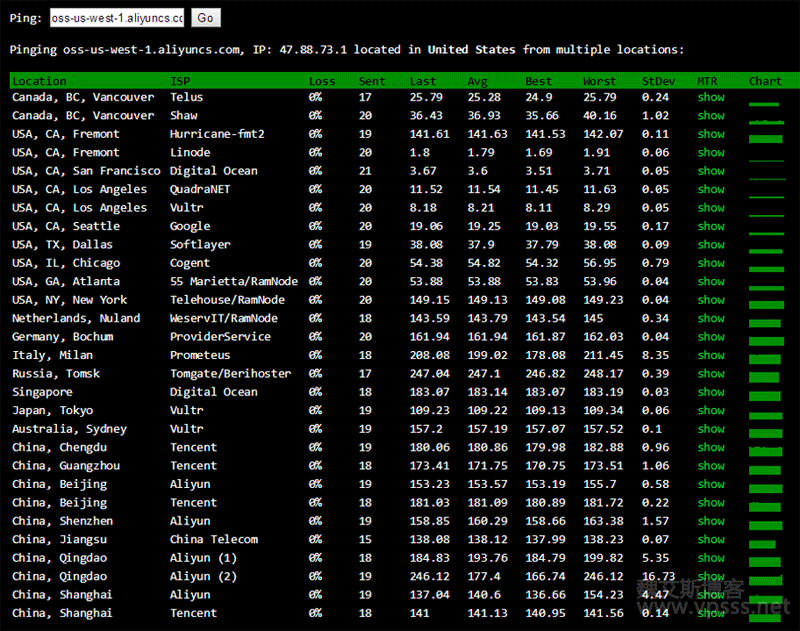This screenshot has height=631, width=800.
Task: Select worst value 246.12 for Qingdao Aliyun (2)
Action: click(x=604, y=576)
